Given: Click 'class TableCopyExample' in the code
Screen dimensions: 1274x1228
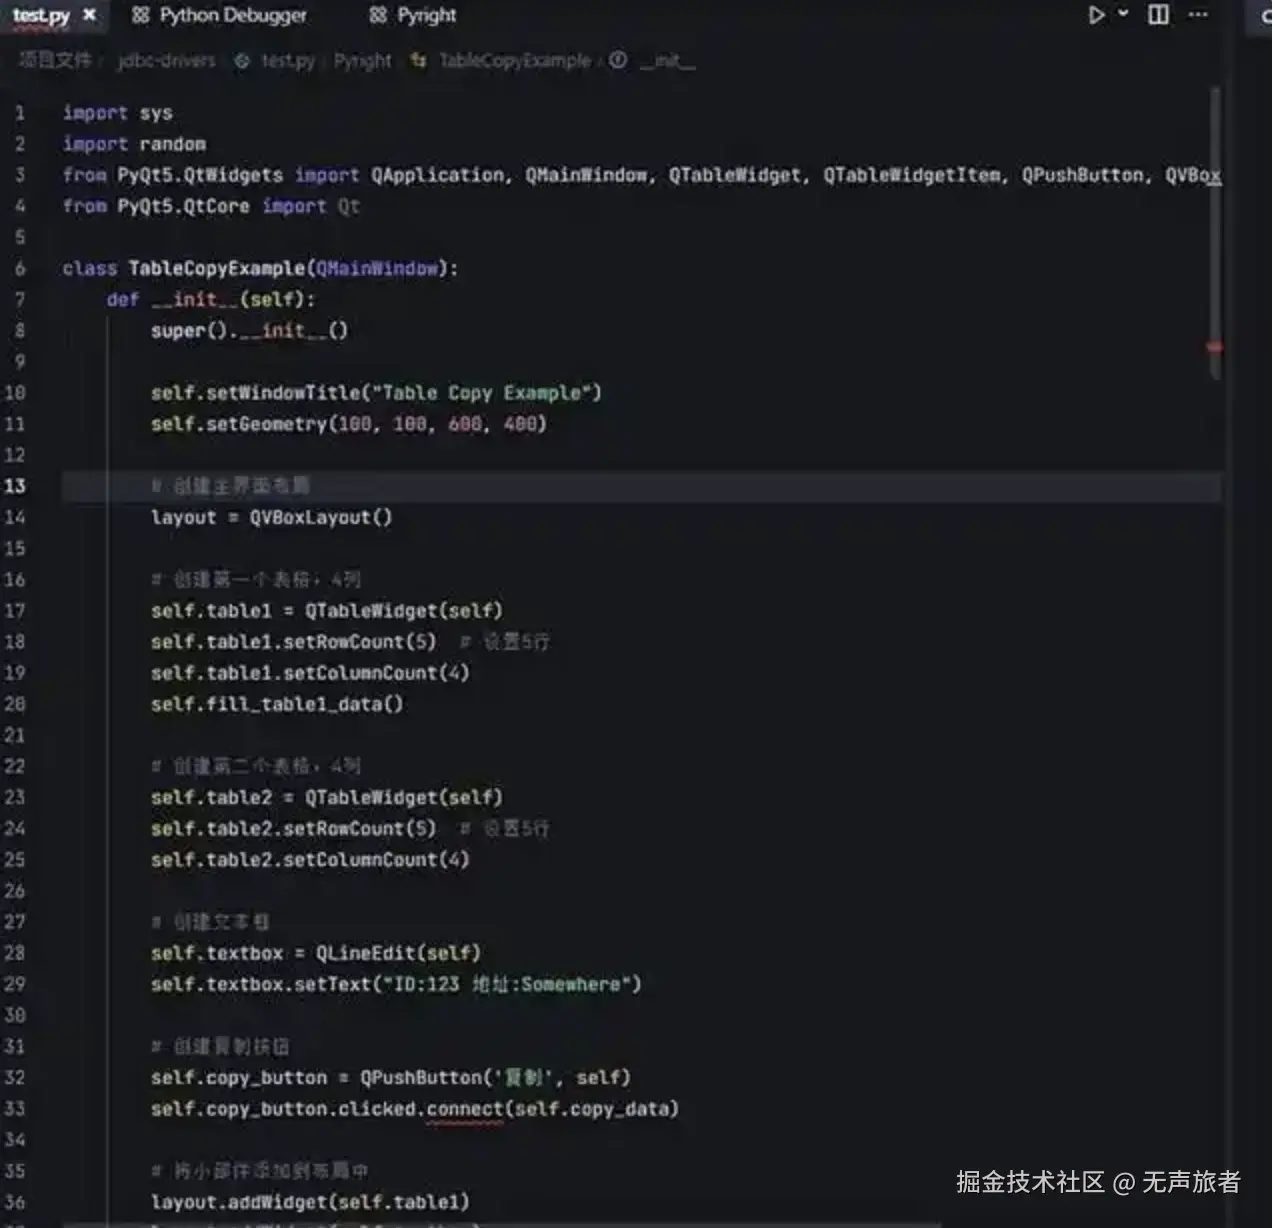Looking at the screenshot, I should (183, 268).
